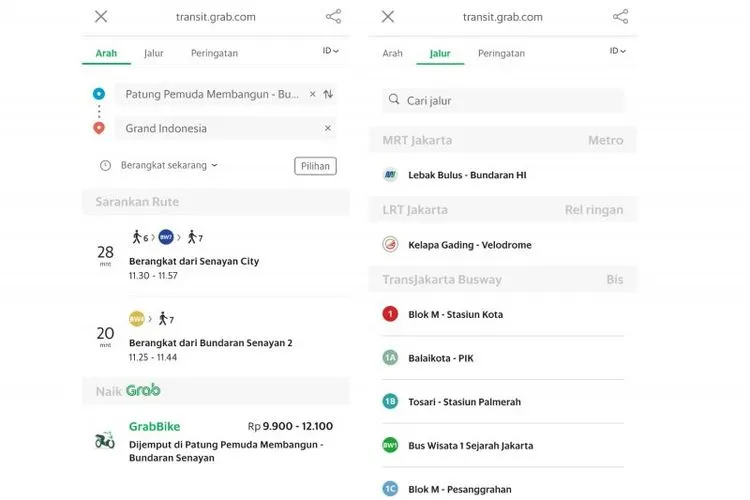Click the clock icon beside Berangkat sekarang
The width and height of the screenshot is (750, 500).
105,166
